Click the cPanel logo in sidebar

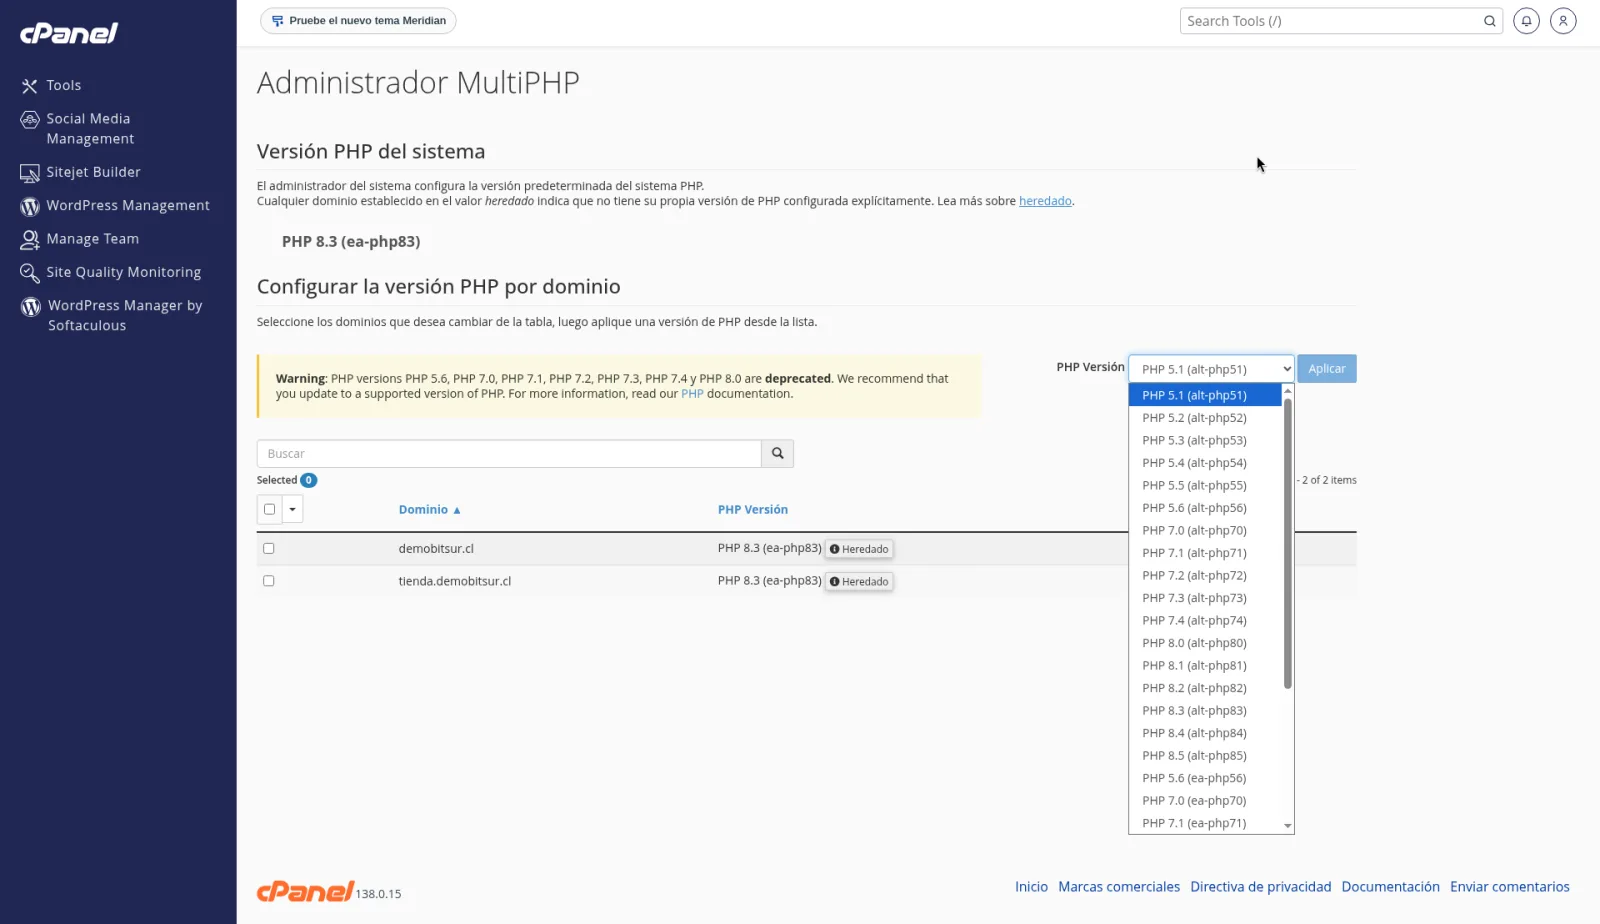click(69, 33)
